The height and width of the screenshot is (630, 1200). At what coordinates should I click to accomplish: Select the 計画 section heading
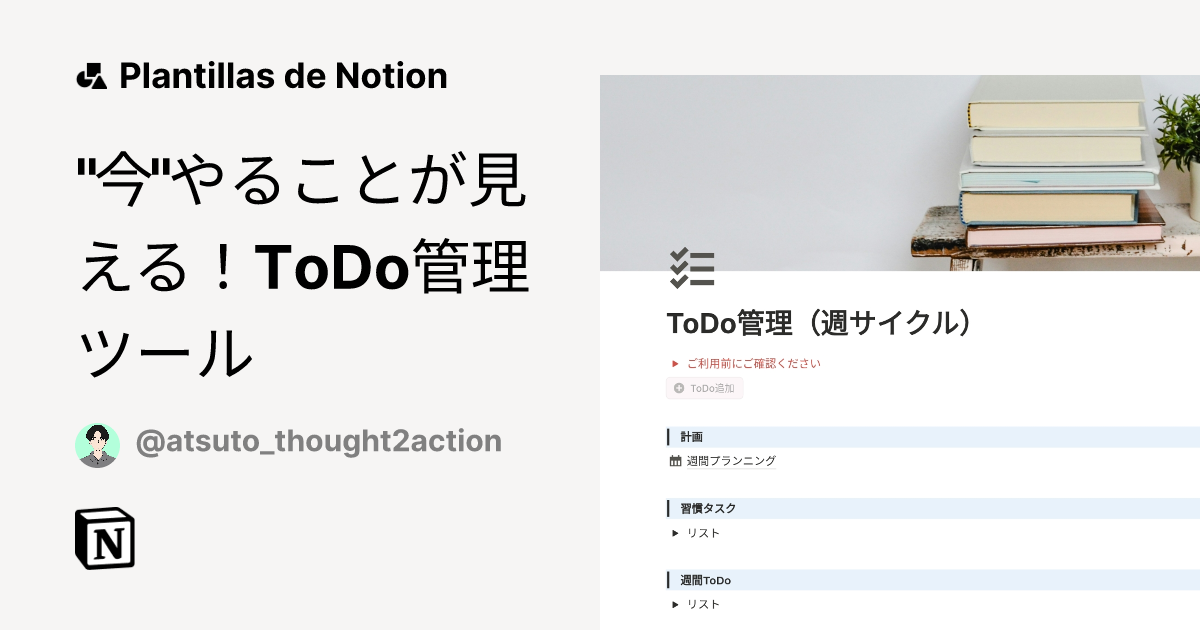point(690,436)
